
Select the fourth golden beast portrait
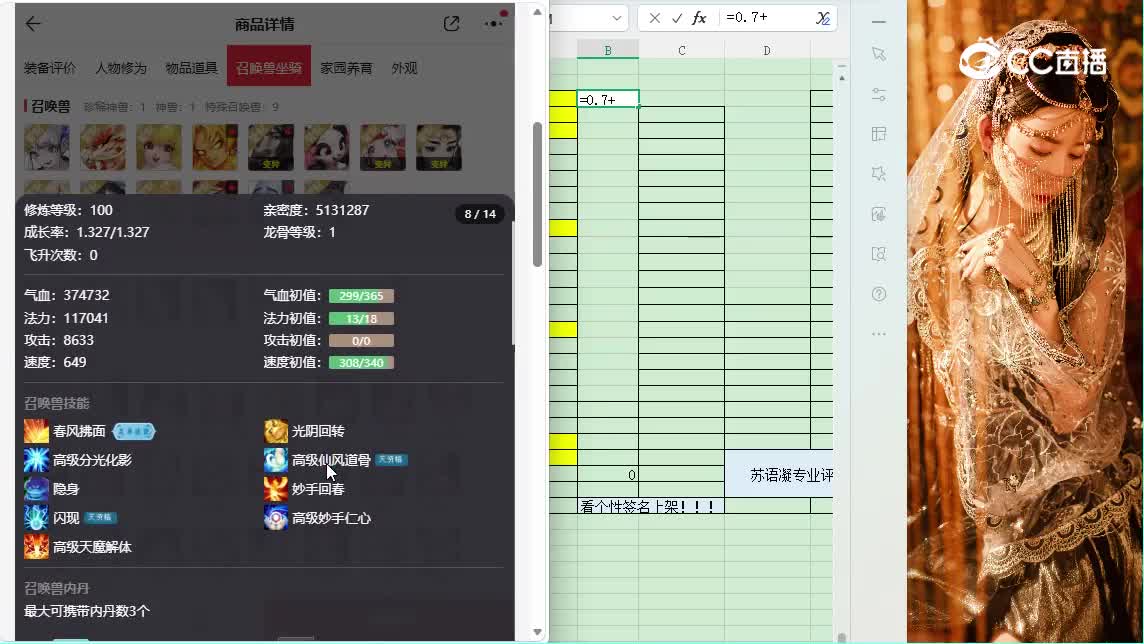tap(215, 147)
